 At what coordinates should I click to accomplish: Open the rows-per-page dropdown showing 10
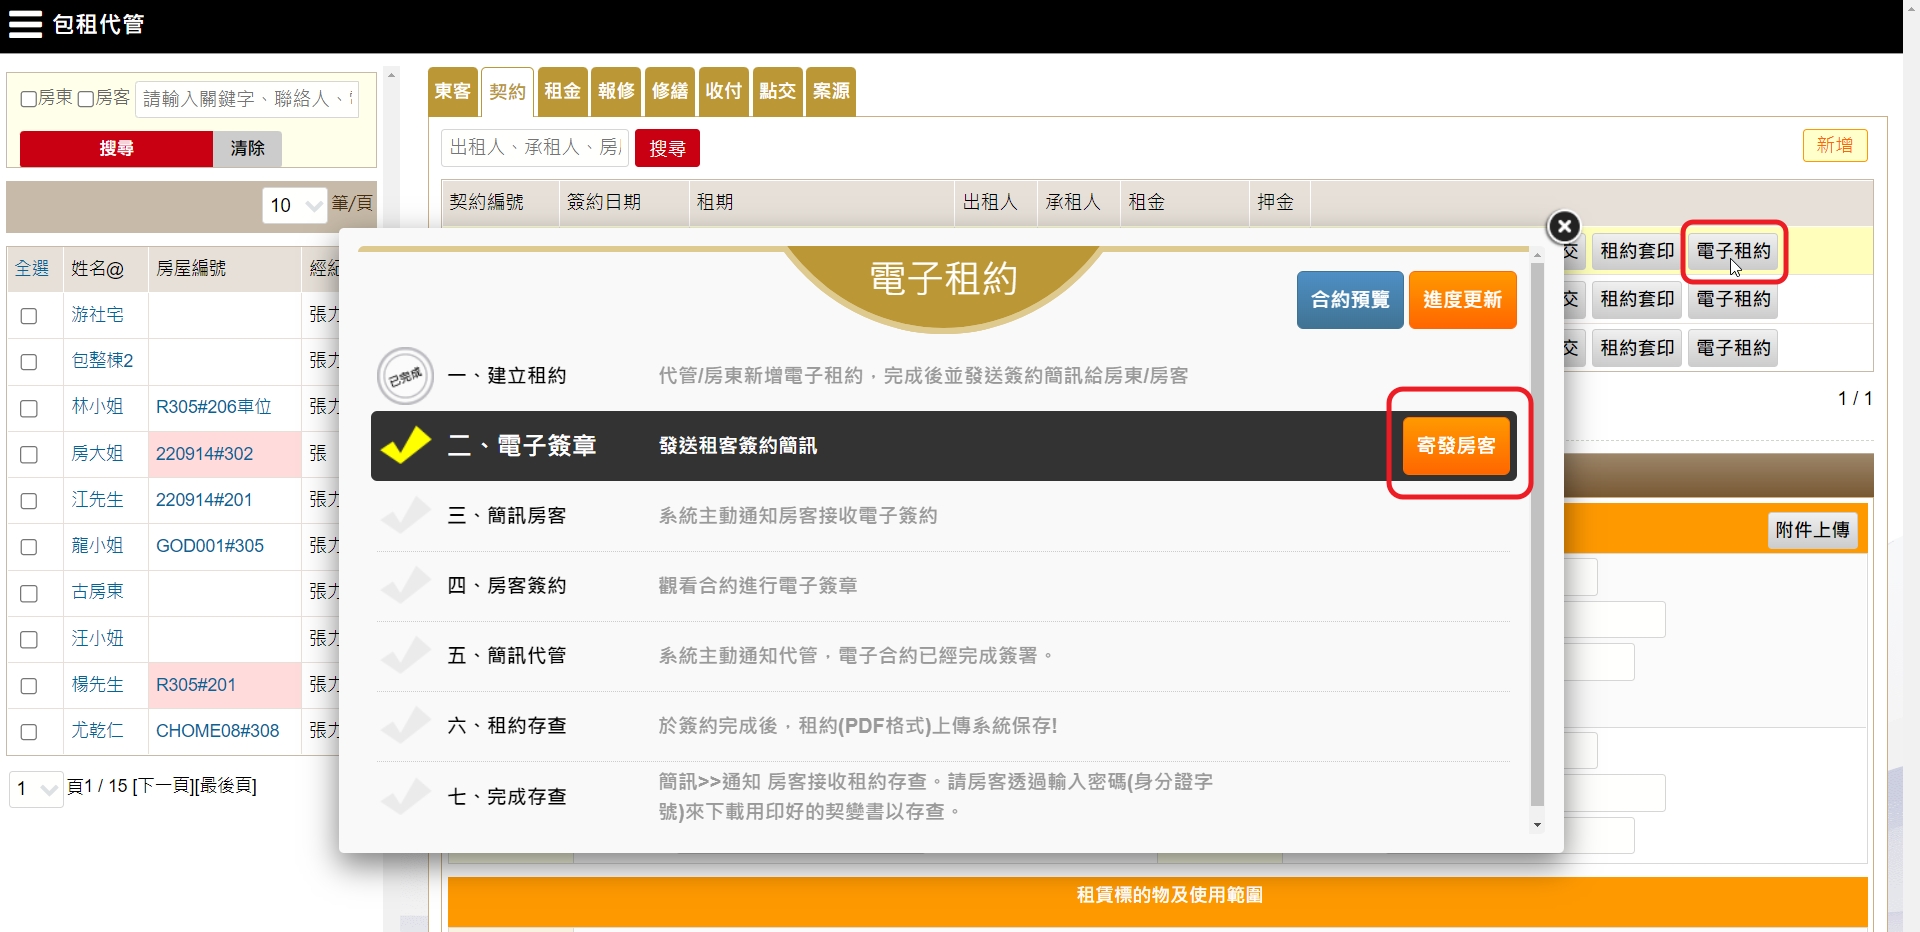point(294,205)
